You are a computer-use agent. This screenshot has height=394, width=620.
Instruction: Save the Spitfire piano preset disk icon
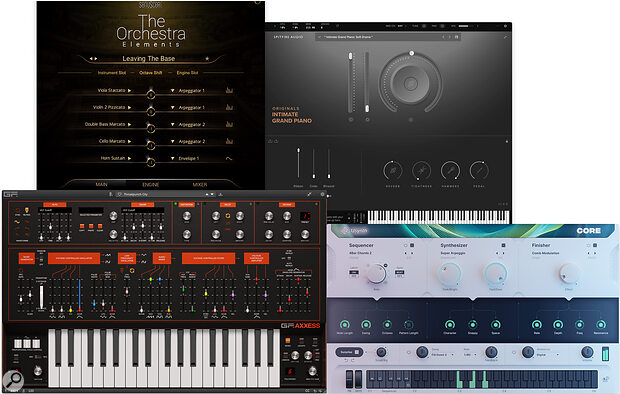point(456,37)
